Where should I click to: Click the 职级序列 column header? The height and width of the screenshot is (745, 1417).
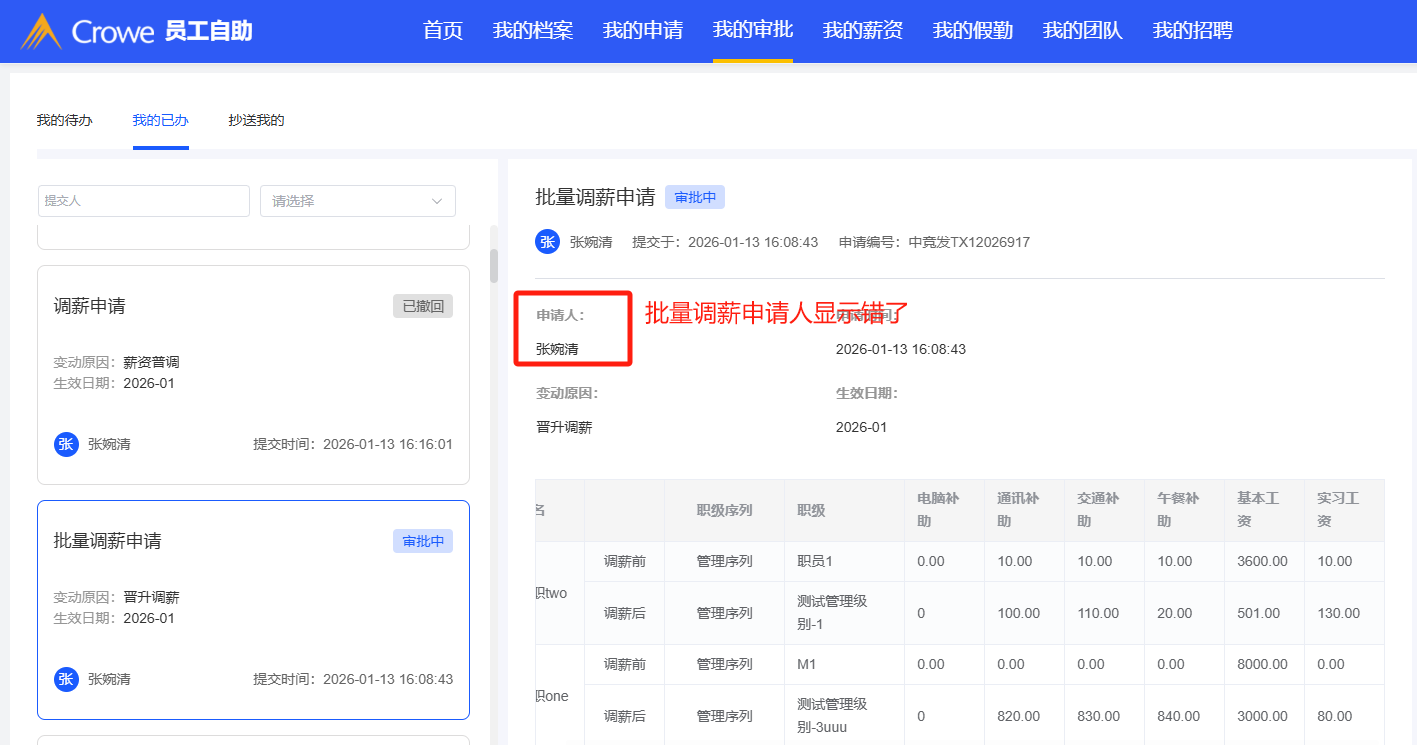pyautogui.click(x=724, y=510)
